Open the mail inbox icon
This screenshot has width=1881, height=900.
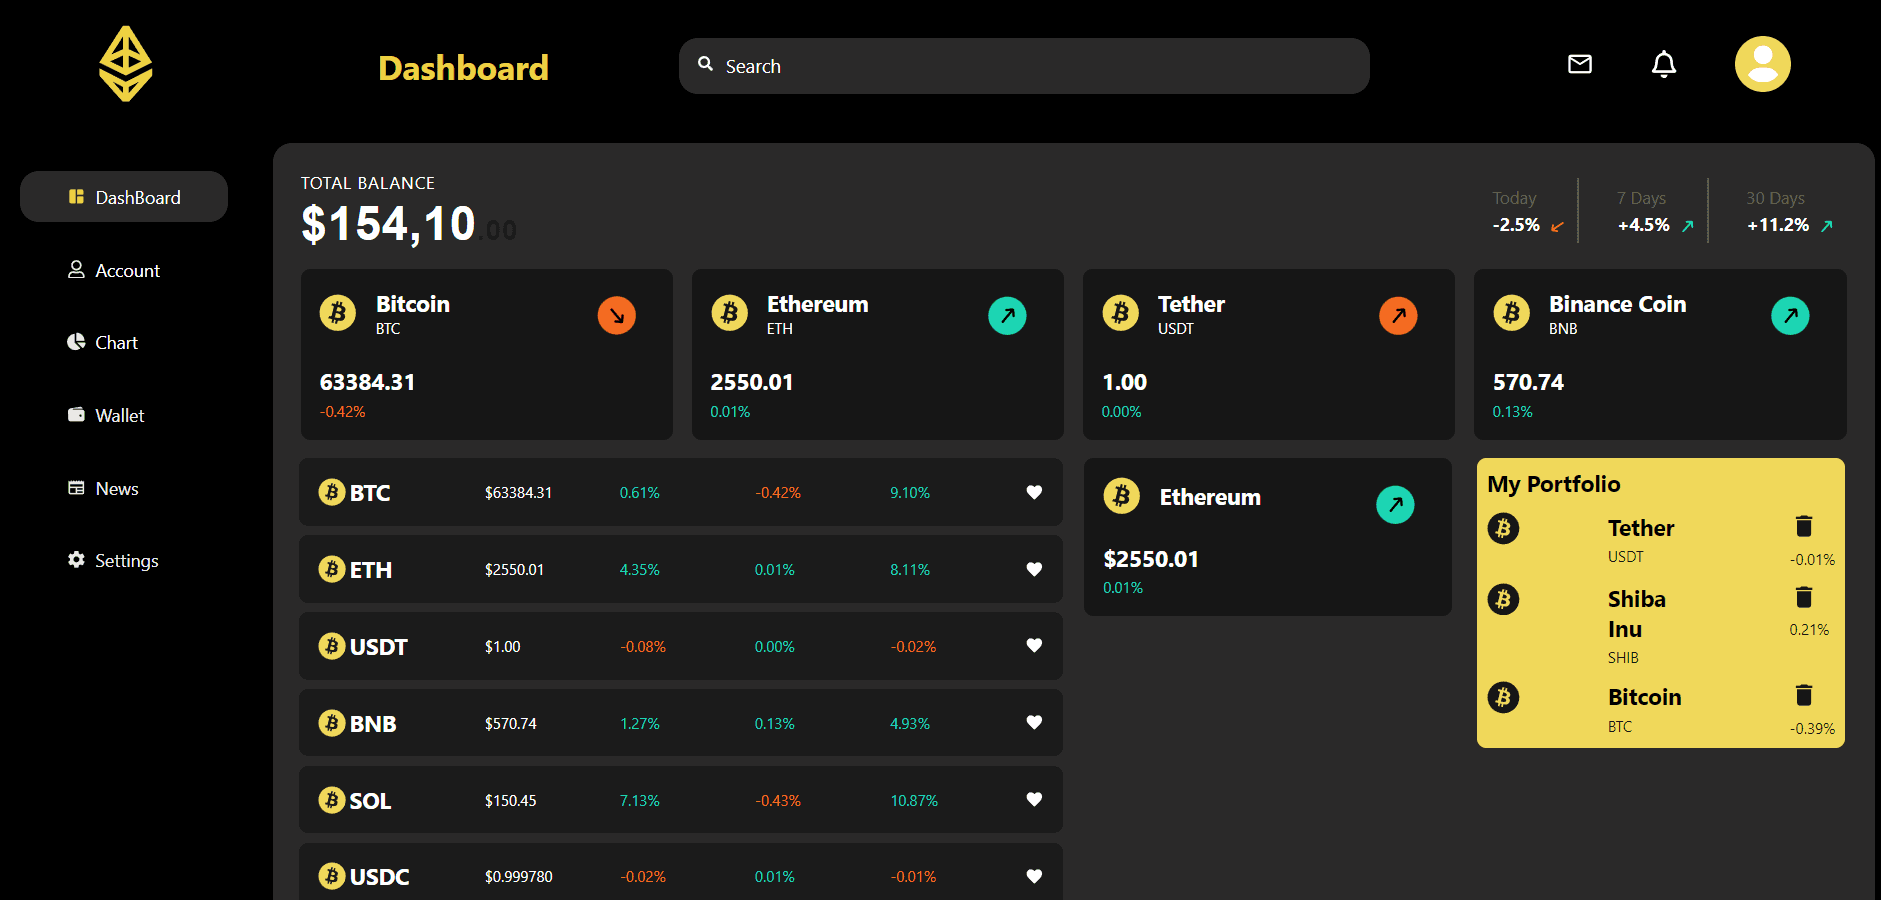coord(1580,64)
